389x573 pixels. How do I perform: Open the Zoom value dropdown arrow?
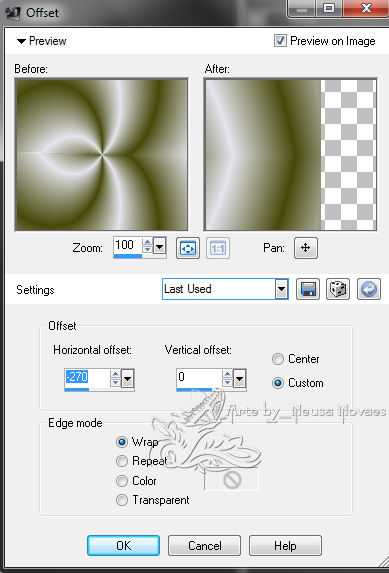[160, 247]
